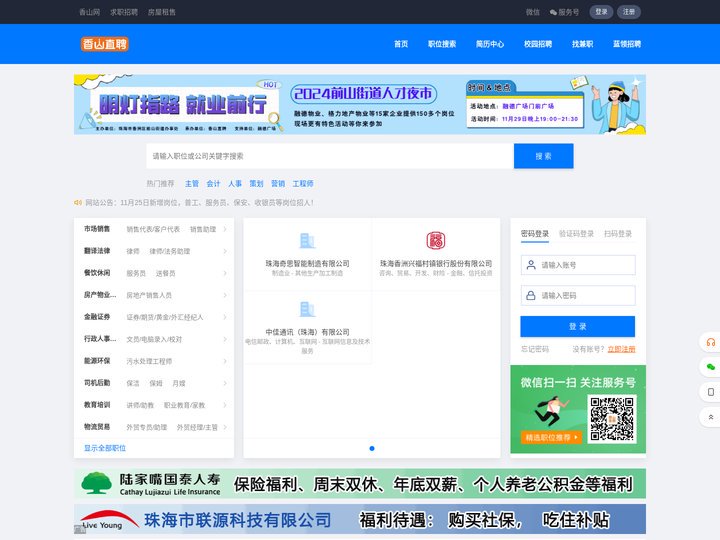Switch to the 验证码登录 tab
Image resolution: width=720 pixels, height=540 pixels.
click(x=576, y=234)
